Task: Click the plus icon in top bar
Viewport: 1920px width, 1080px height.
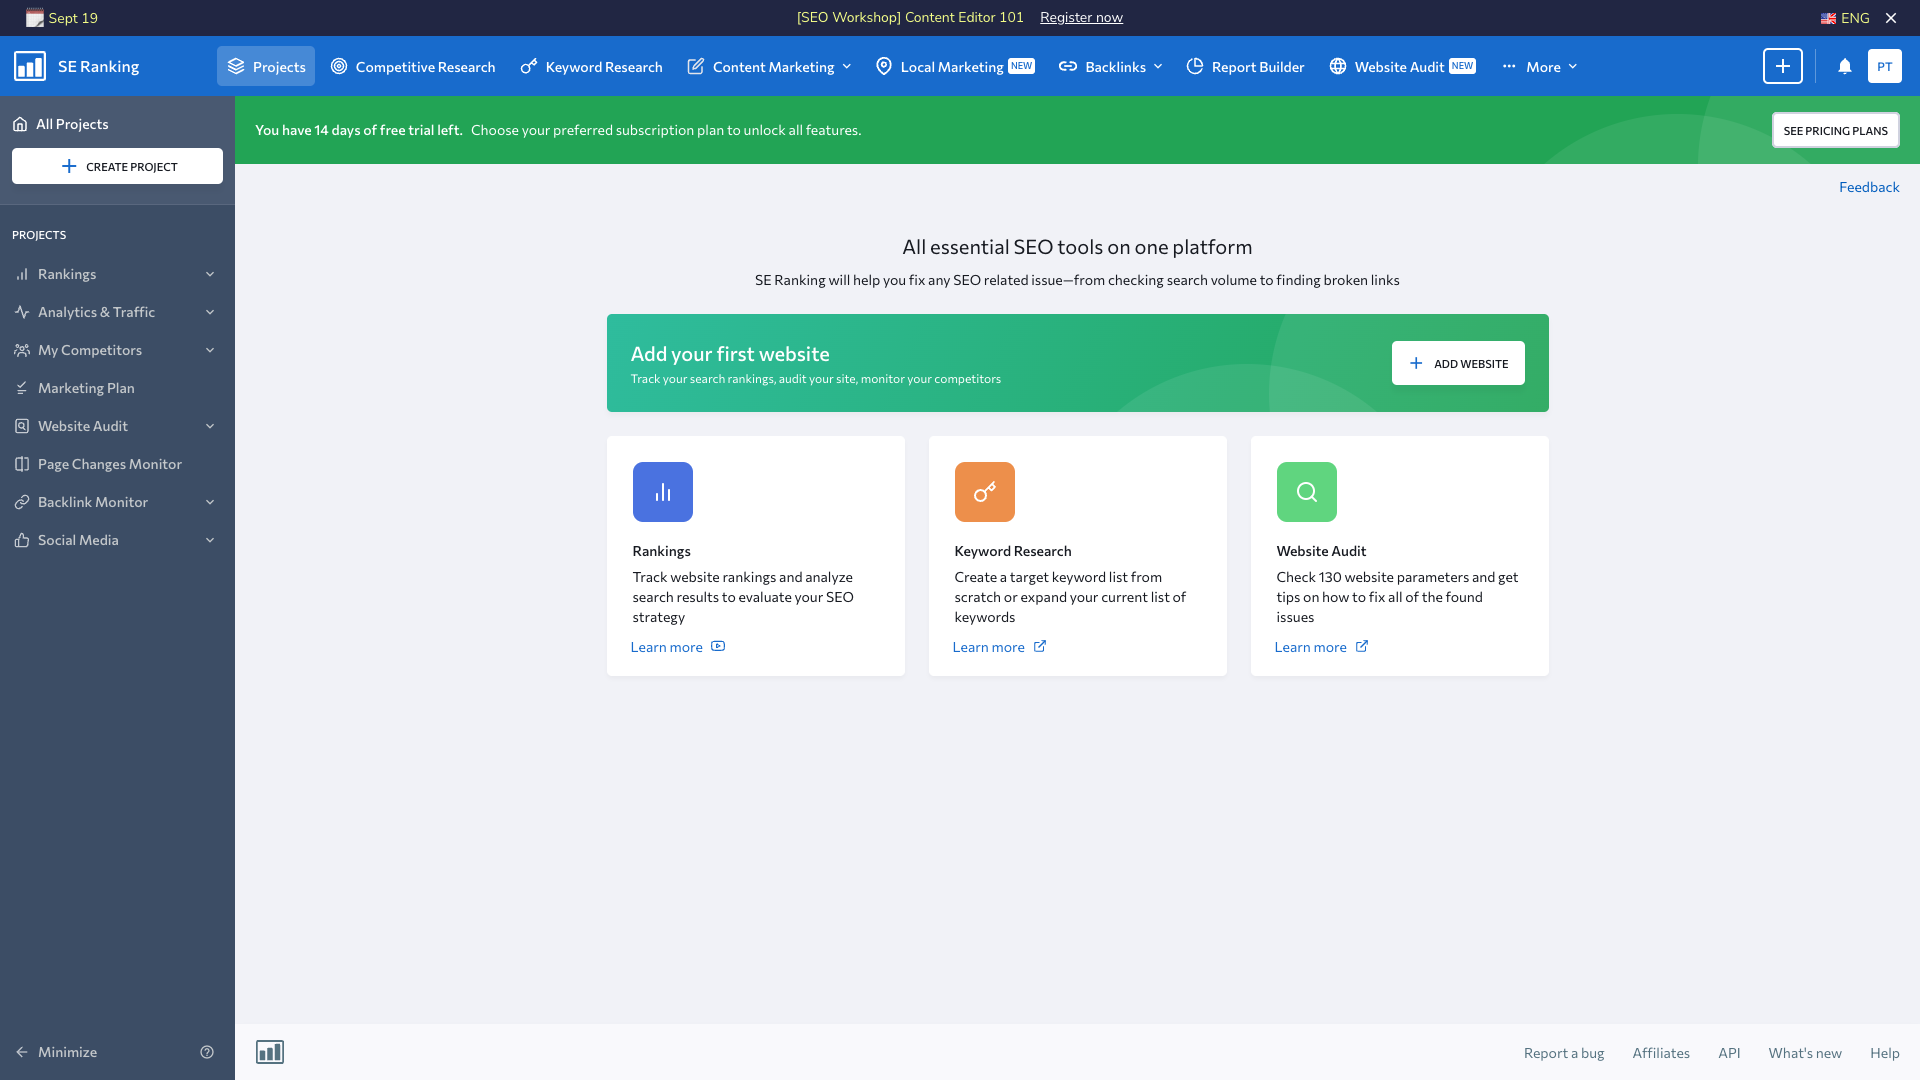Action: click(x=1782, y=67)
